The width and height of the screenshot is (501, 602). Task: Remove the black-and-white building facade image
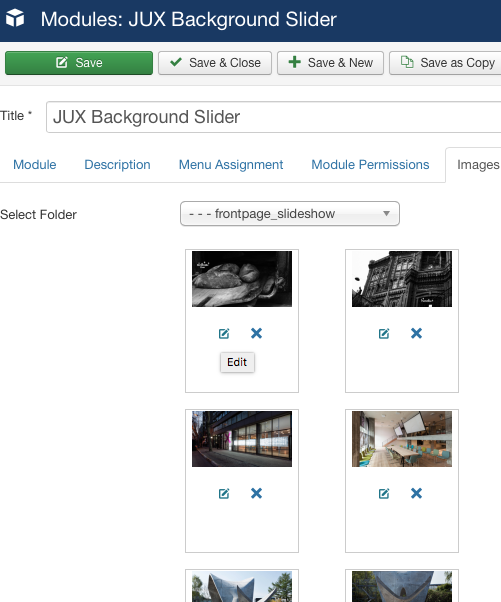click(416, 333)
